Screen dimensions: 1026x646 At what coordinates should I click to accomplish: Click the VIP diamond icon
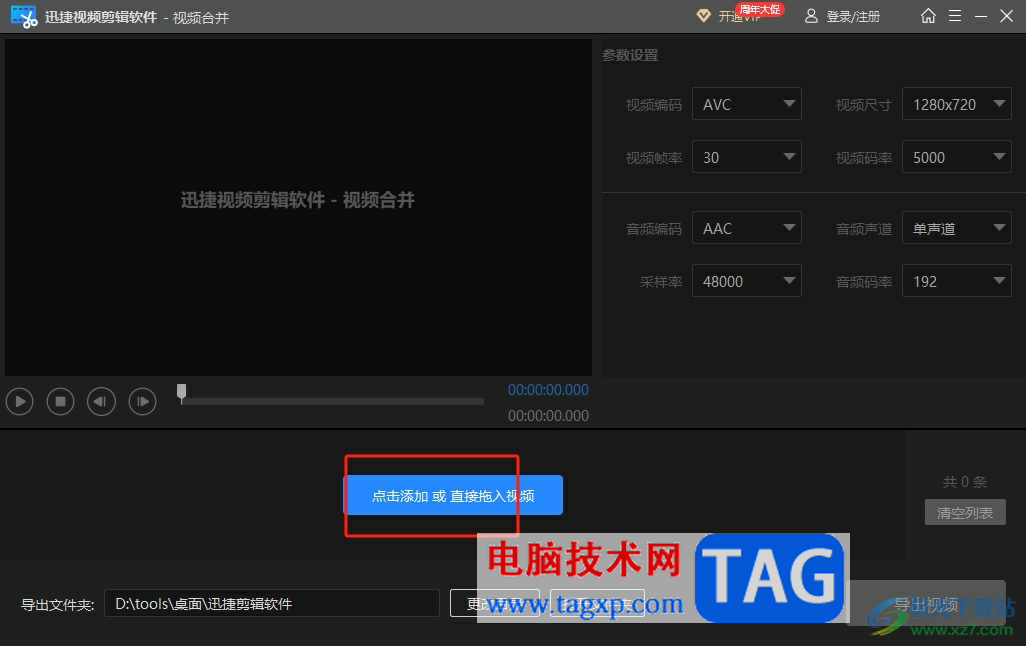click(x=703, y=16)
